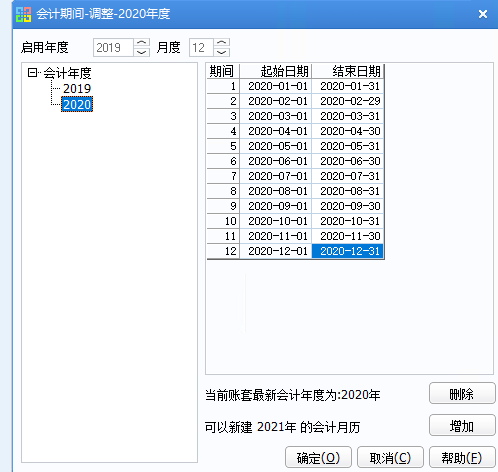Click the 启用年度 field showing 2019
This screenshot has width=498, height=472.
pyautogui.click(x=113, y=47)
